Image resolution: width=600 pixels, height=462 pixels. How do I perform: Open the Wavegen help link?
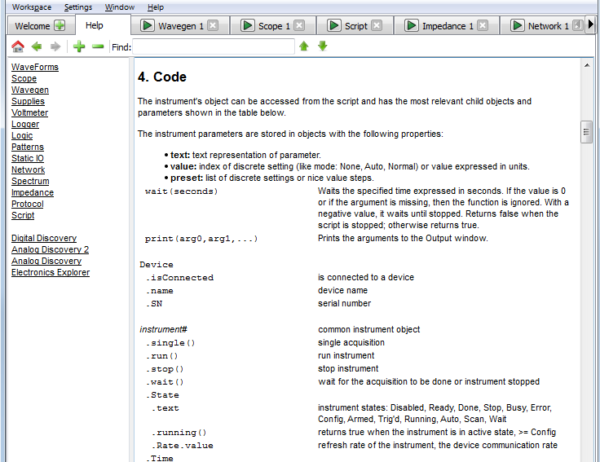[x=30, y=90]
